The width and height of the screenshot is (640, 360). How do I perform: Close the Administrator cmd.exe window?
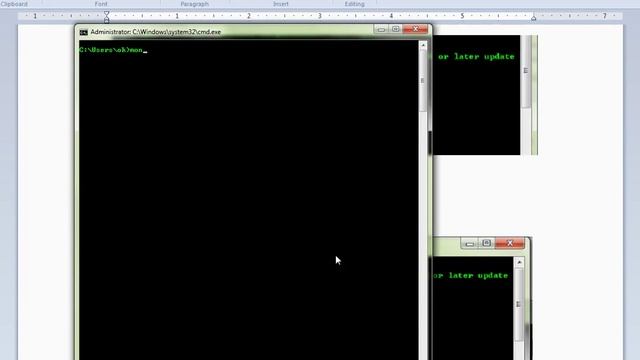[415, 29]
